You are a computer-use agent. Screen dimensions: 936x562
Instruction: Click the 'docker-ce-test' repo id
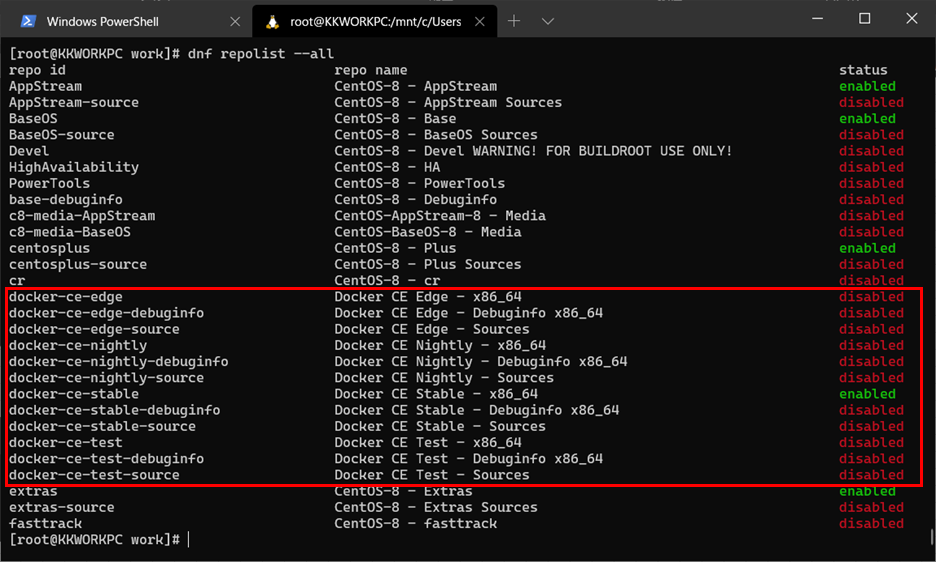click(x=66, y=442)
